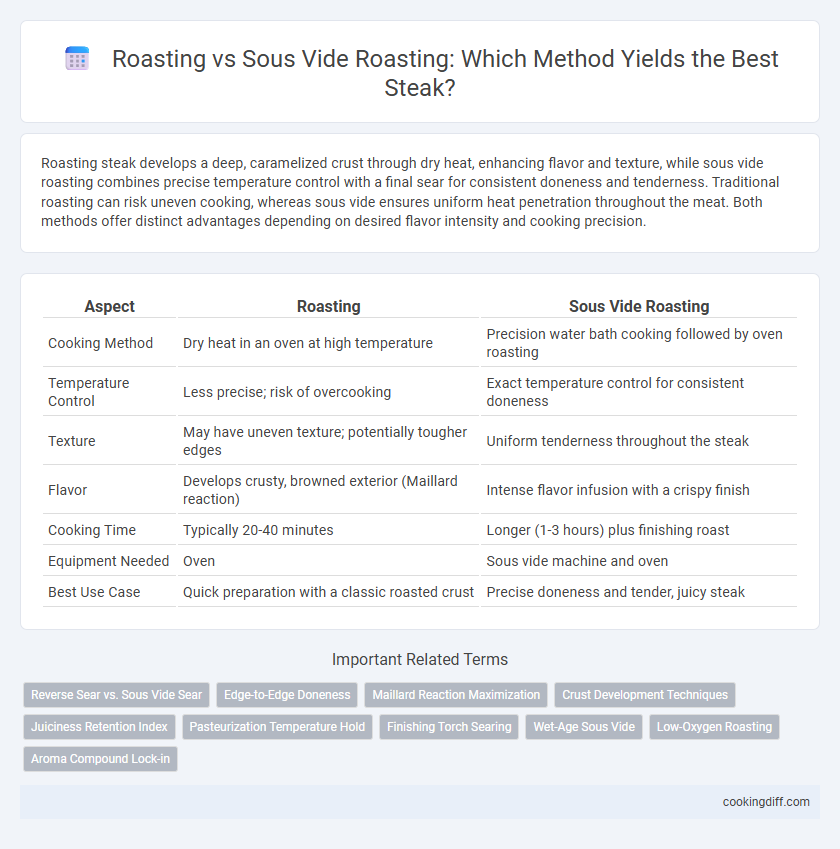Select the Finishing Torch Searing tag

click(449, 727)
